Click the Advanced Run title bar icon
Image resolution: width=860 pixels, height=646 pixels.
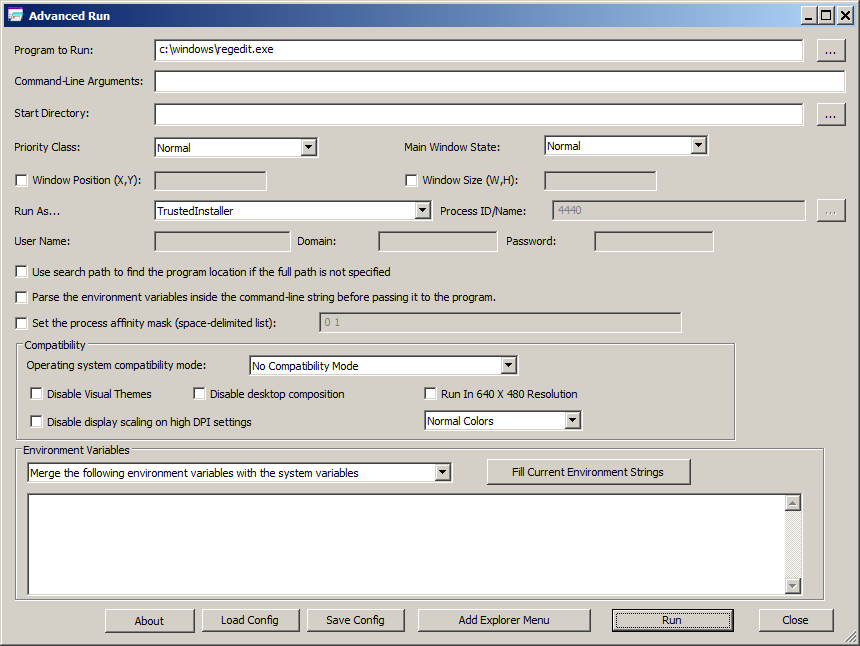[x=15, y=15]
